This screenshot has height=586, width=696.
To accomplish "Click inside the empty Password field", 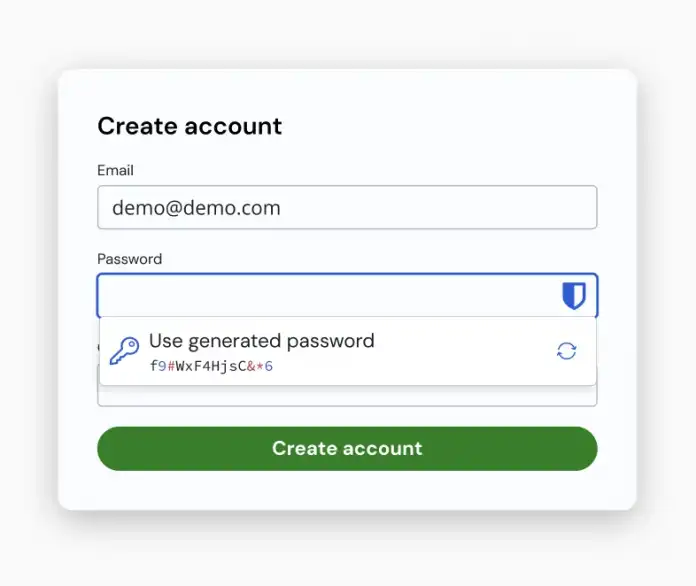I will [320, 296].
